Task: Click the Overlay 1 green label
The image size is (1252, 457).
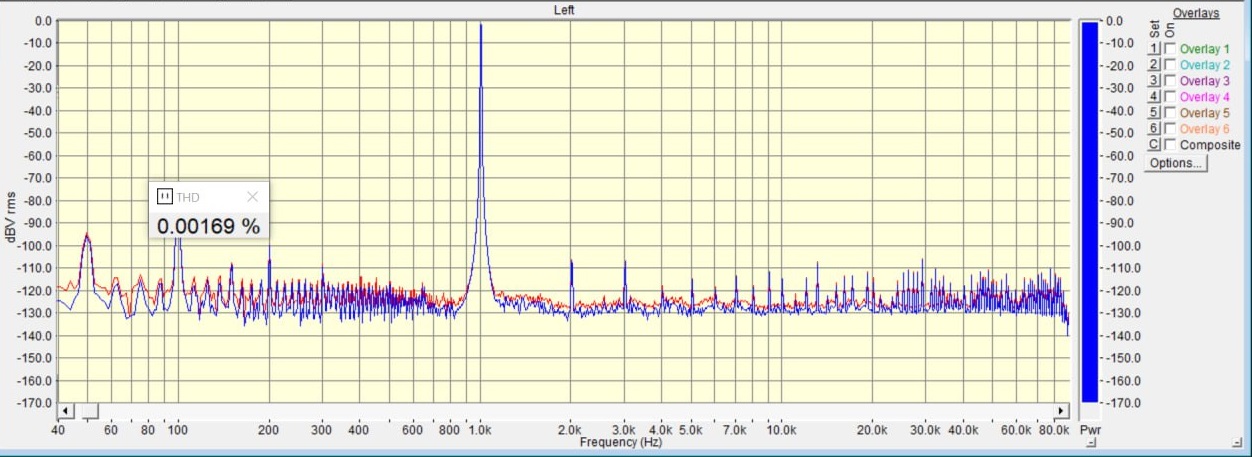Action: (x=1204, y=49)
